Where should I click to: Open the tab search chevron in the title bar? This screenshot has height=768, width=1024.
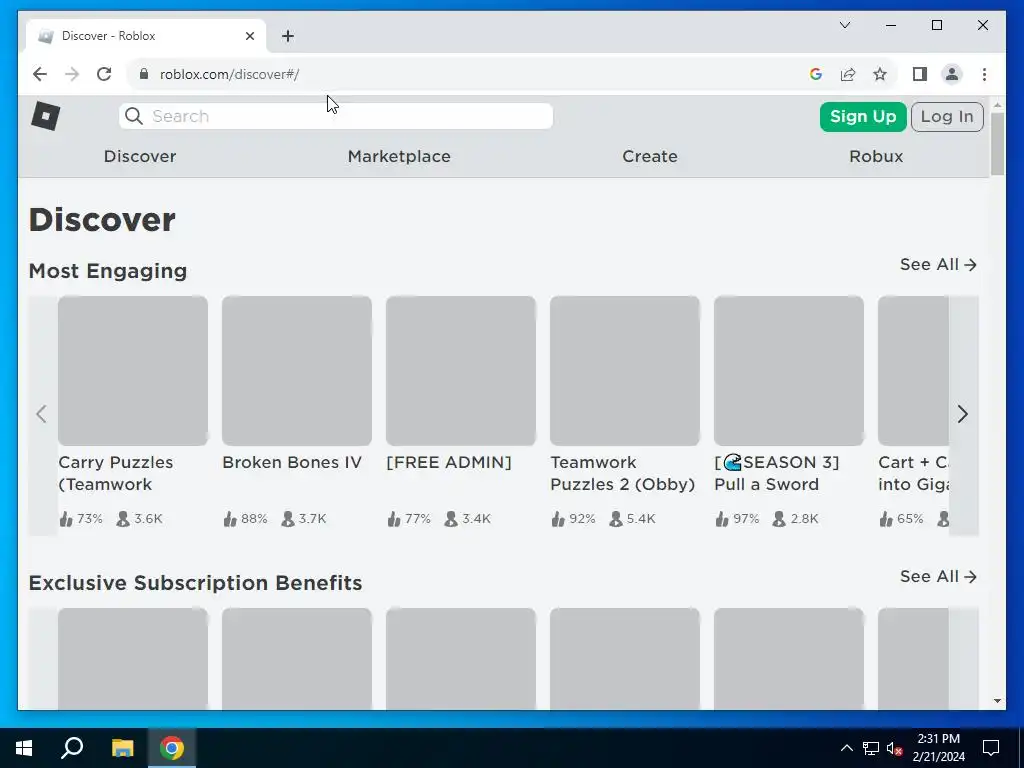pyautogui.click(x=844, y=25)
